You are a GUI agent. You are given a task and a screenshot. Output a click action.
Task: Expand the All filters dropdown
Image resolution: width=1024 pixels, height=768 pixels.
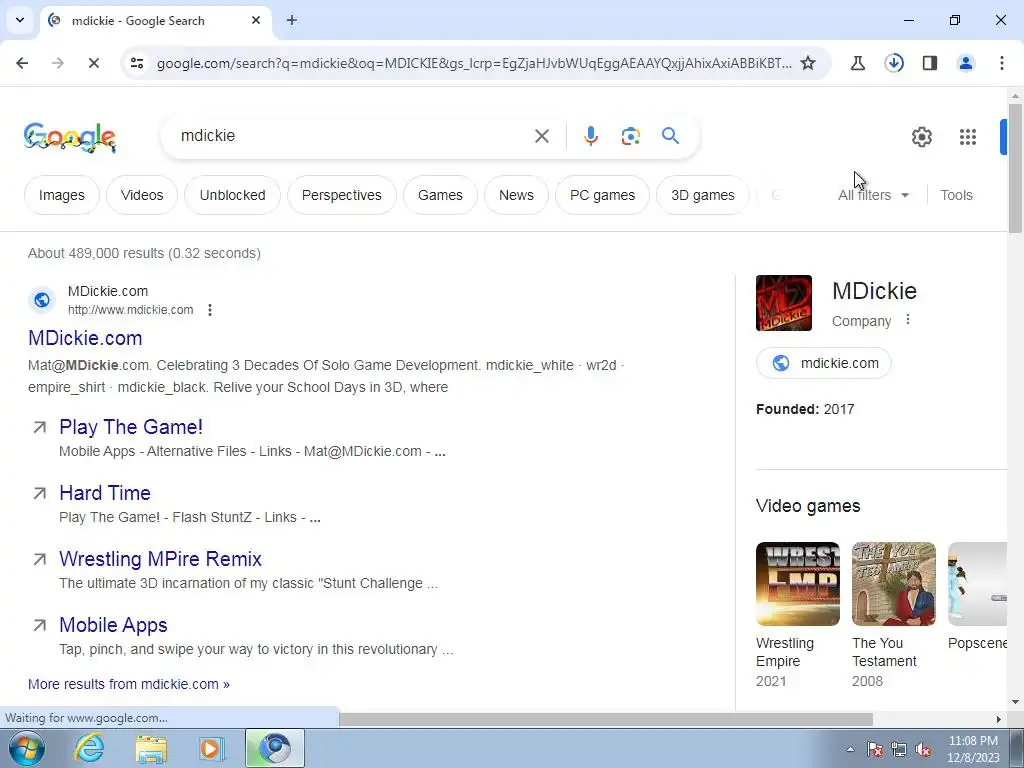(873, 195)
